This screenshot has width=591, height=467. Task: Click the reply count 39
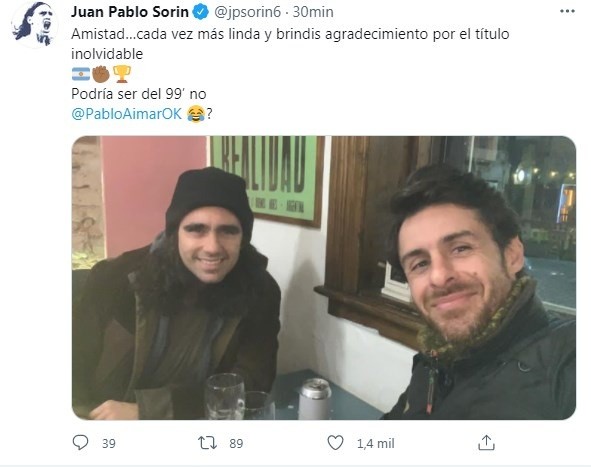point(109,443)
